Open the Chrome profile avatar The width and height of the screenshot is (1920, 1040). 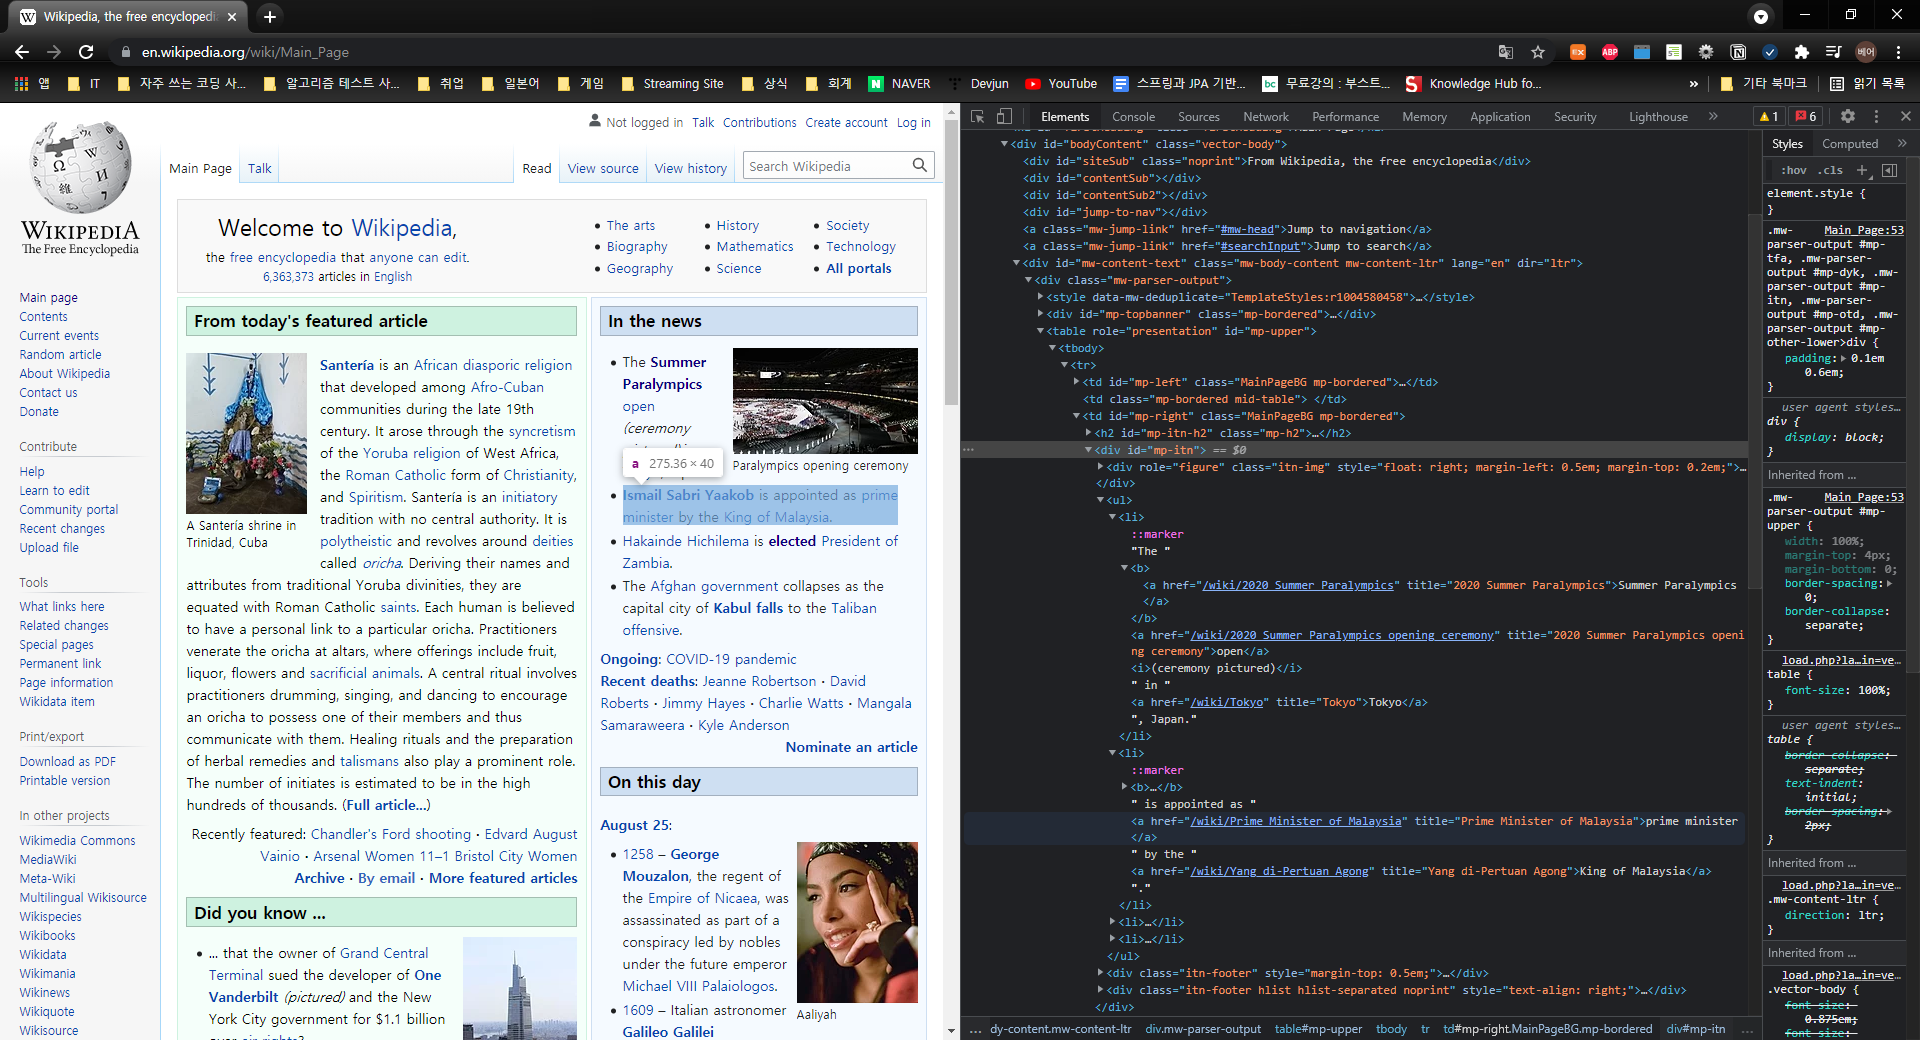tap(1866, 52)
